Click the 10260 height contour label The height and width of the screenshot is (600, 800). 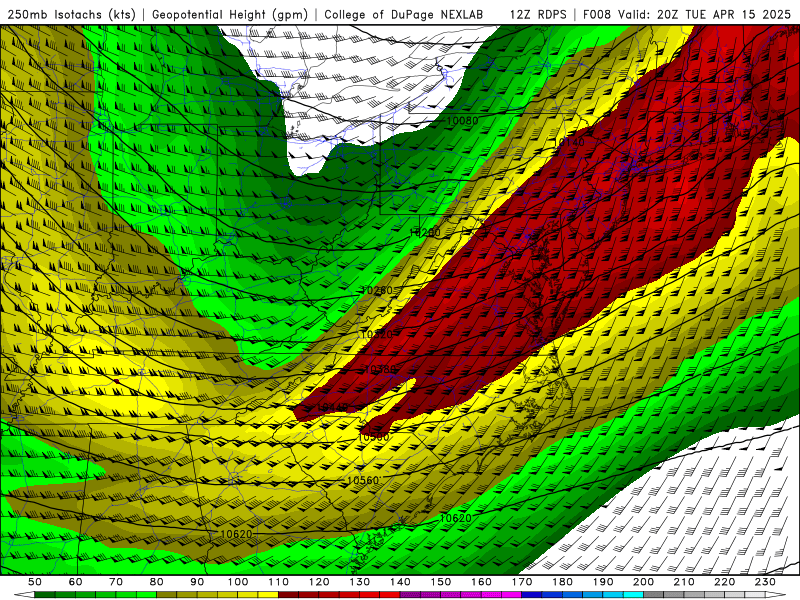(377, 290)
